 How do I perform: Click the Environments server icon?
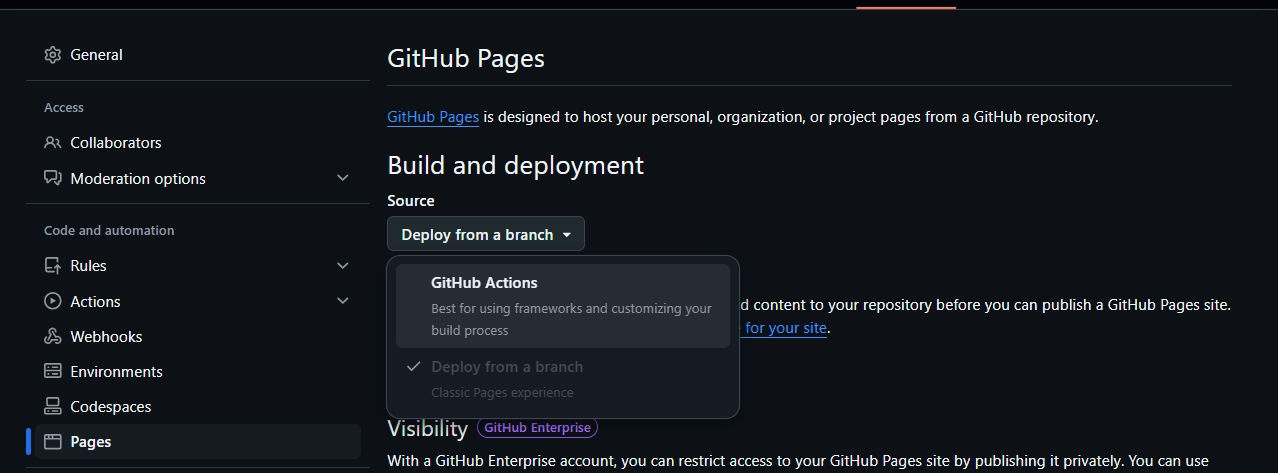point(53,371)
